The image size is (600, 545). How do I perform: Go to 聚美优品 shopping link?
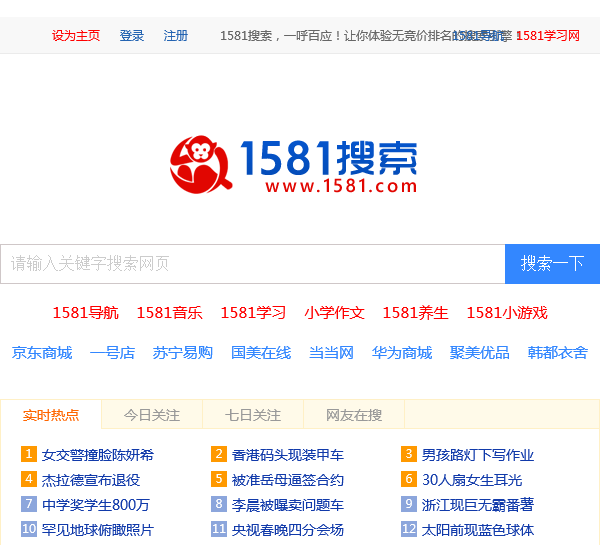coord(479,352)
